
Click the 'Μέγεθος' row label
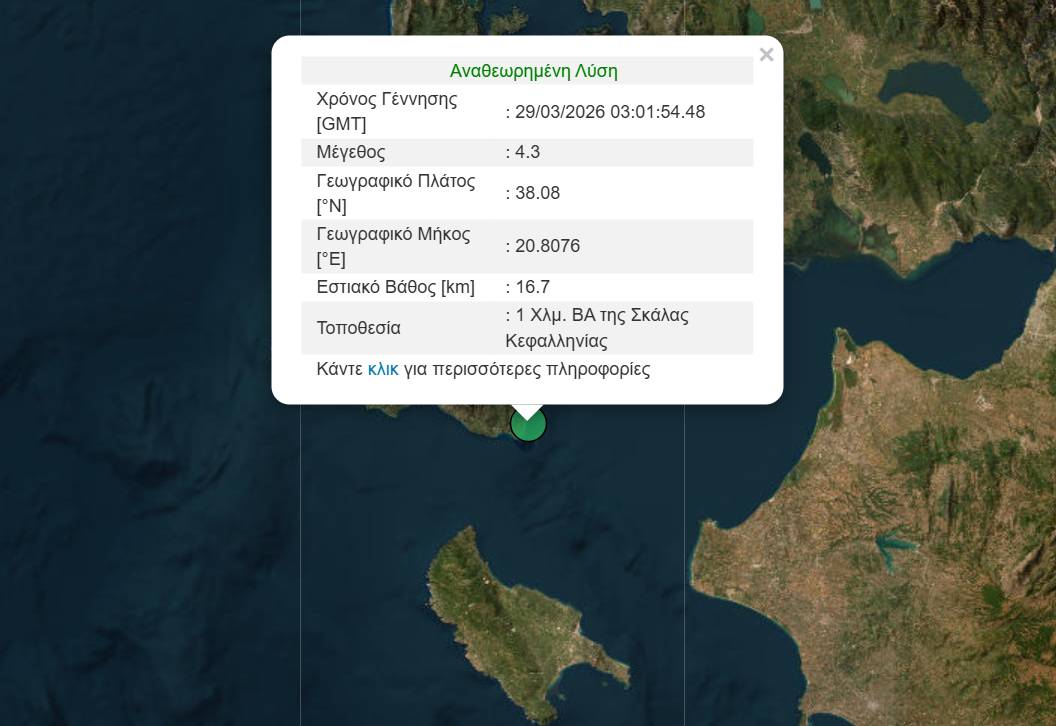point(351,152)
